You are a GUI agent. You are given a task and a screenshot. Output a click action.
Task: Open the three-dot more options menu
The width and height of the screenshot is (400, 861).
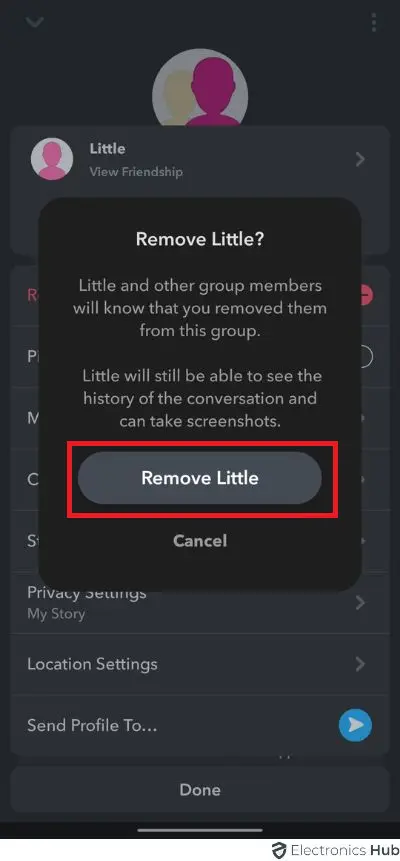click(374, 23)
